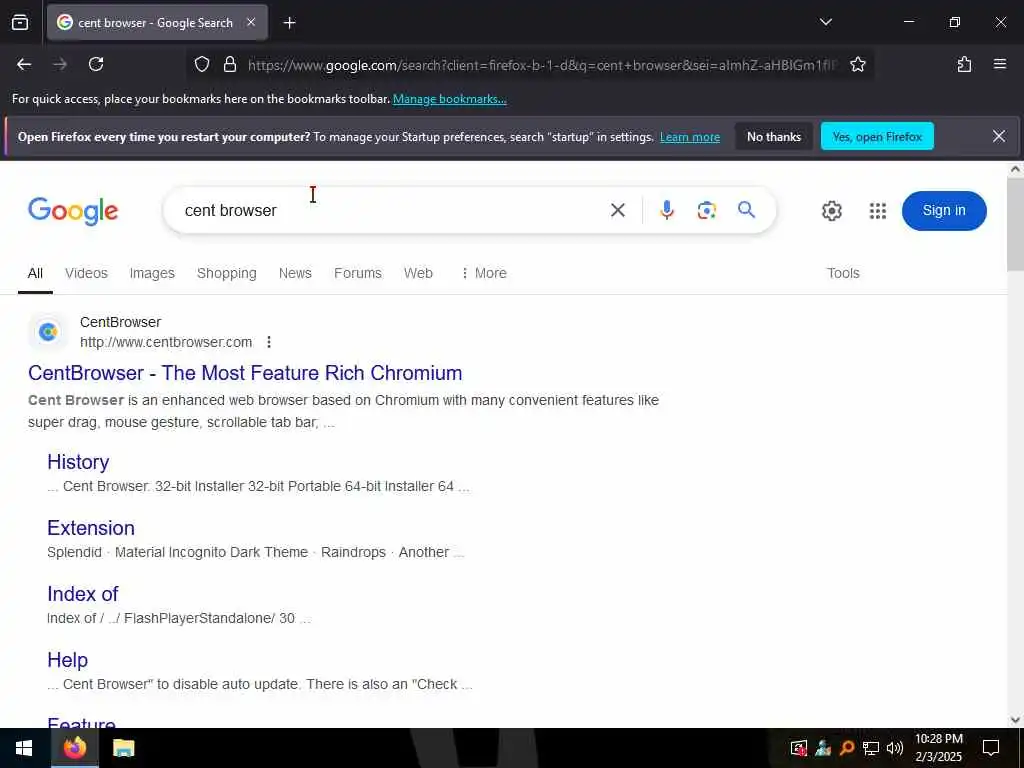Open the Firefox View icon in tab strip
Screen dimensions: 1024x768
[20, 23]
